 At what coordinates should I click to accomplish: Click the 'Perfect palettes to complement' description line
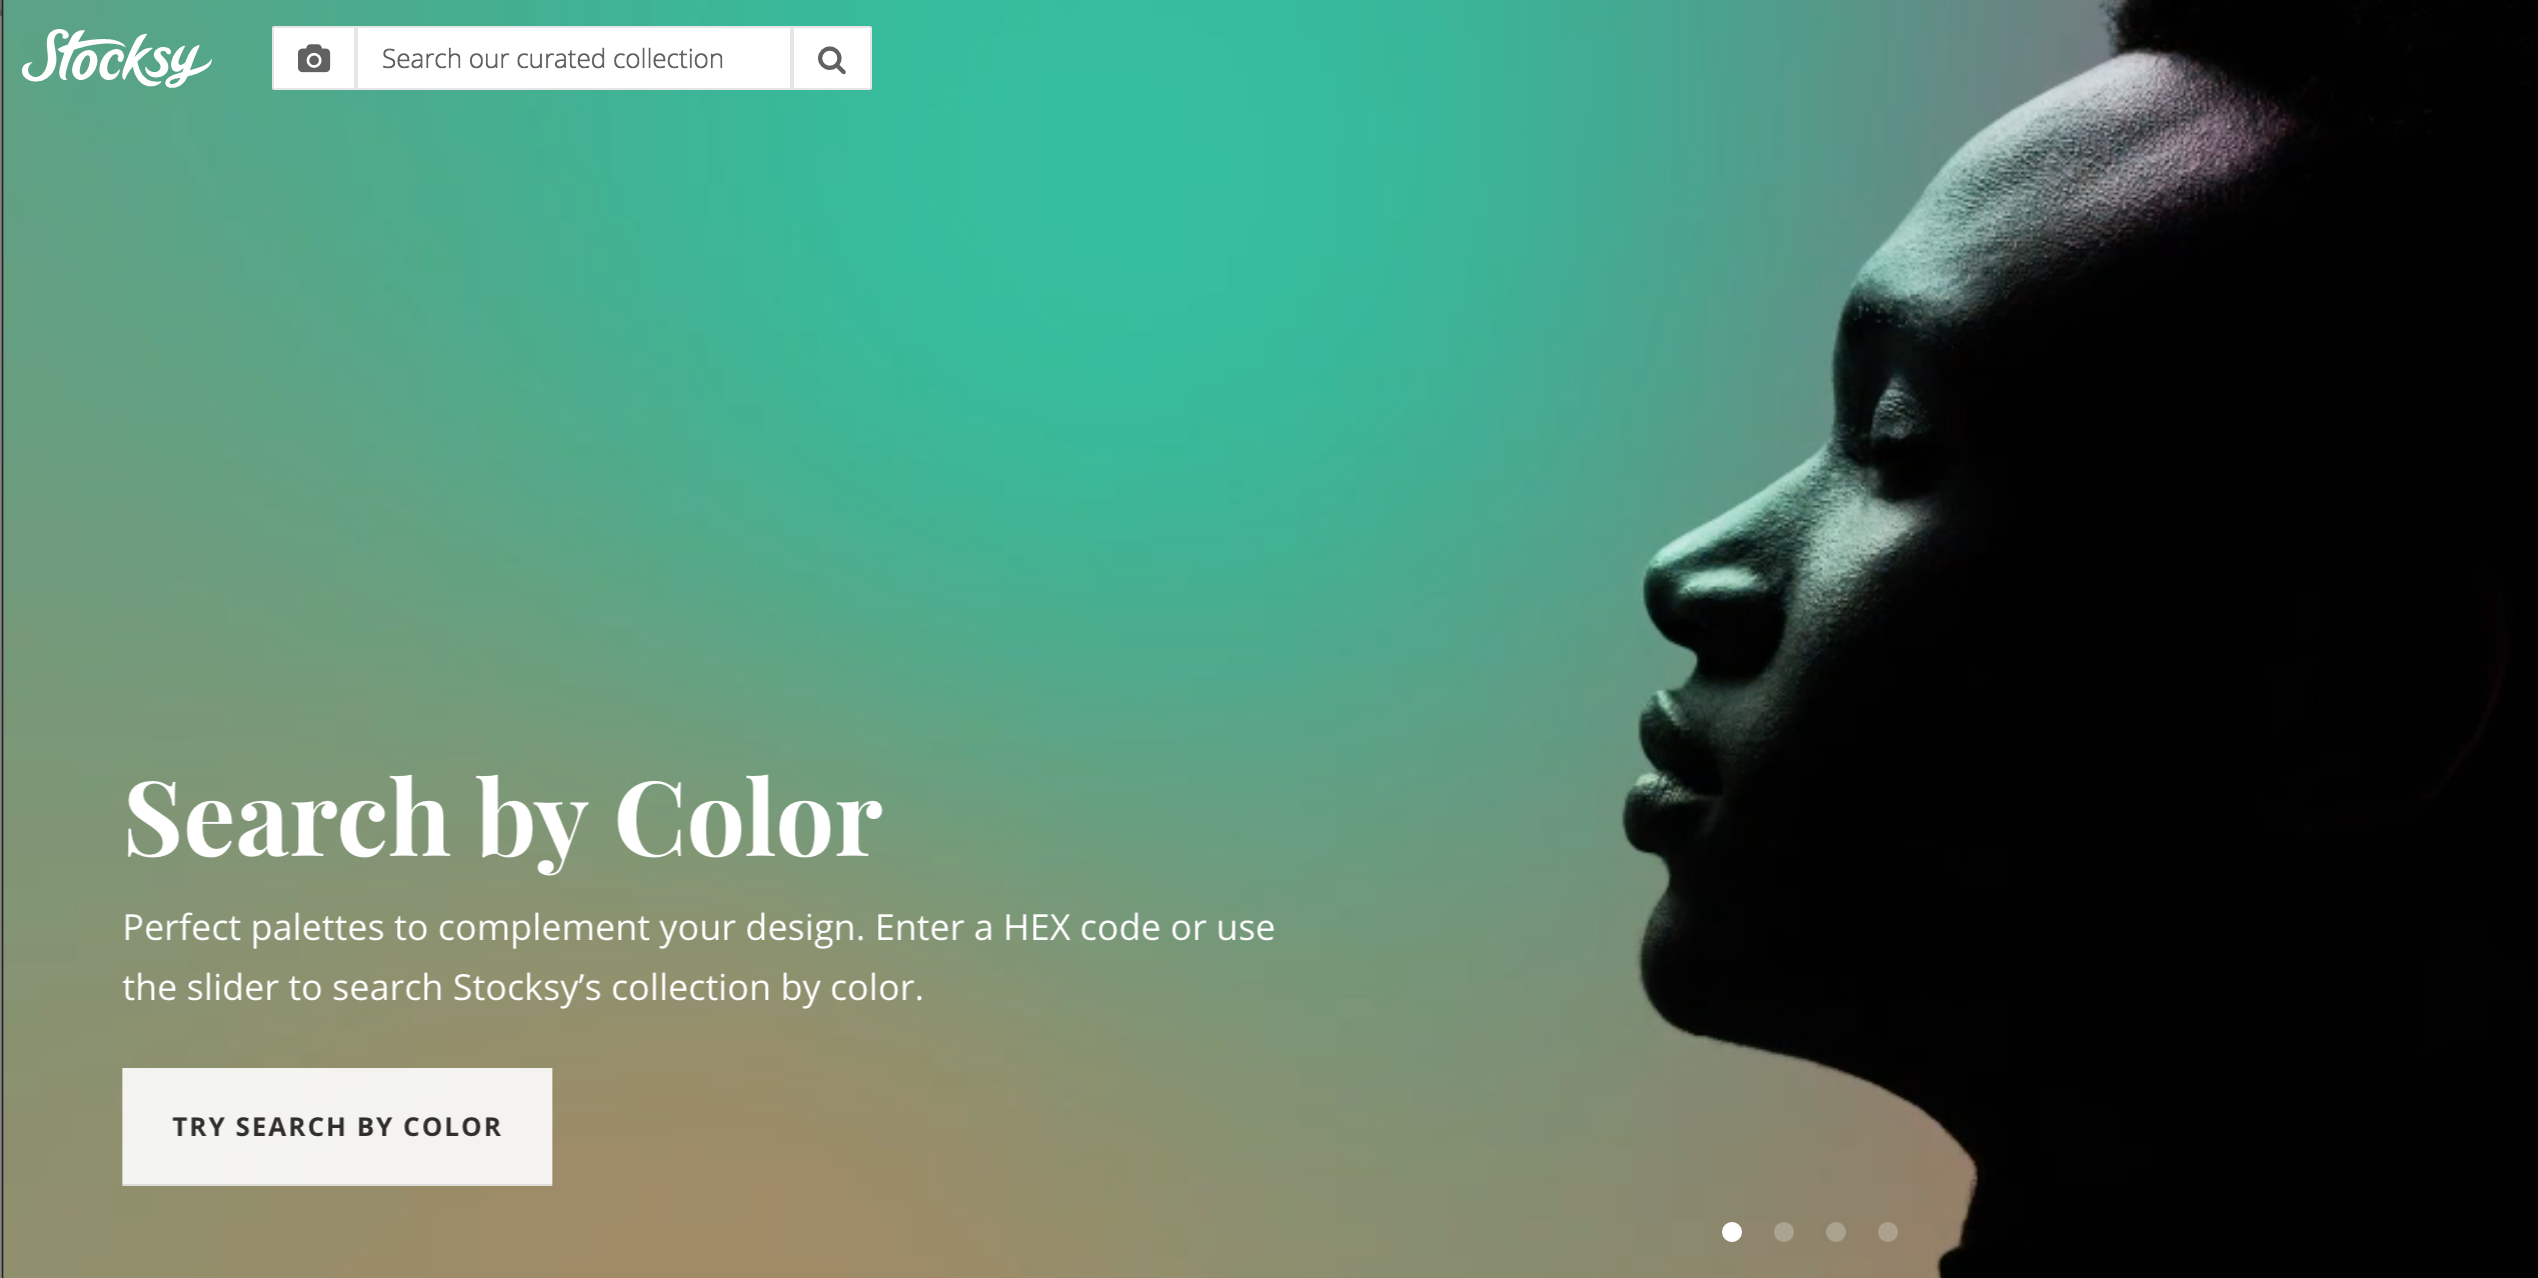pos(698,928)
